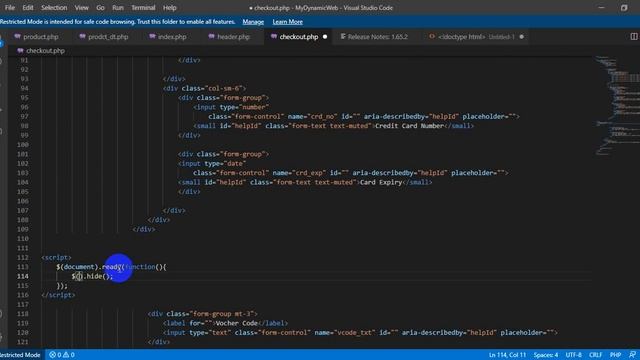The image size is (640, 360).
Task: Click the name="crd_no" attribute
Action: [313, 116]
